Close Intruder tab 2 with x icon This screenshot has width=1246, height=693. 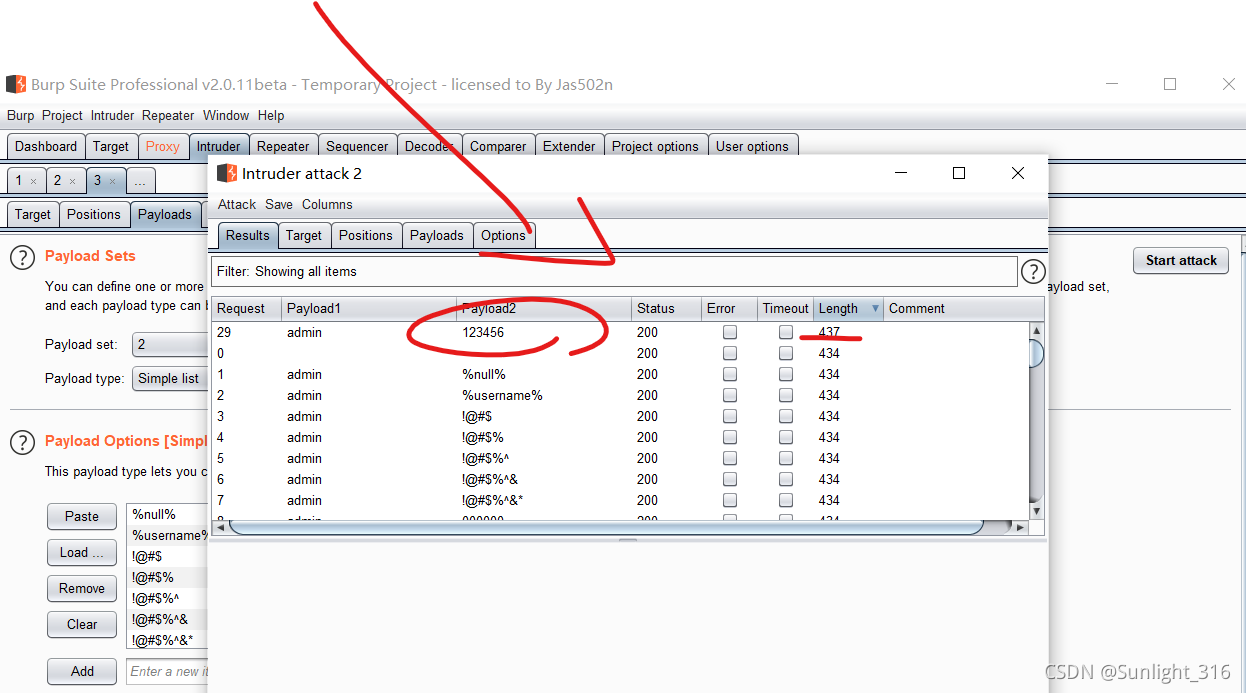pyautogui.click(x=72, y=181)
